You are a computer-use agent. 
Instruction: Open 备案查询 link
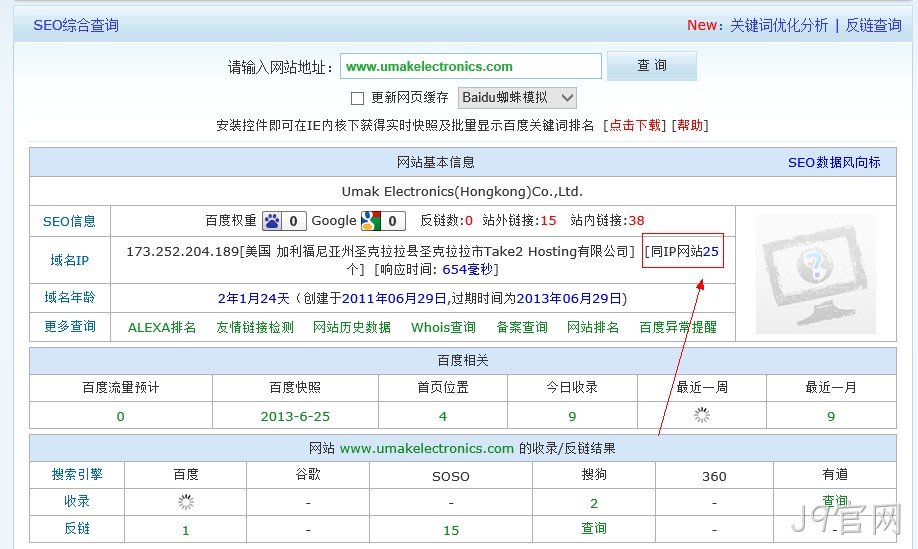pos(522,327)
